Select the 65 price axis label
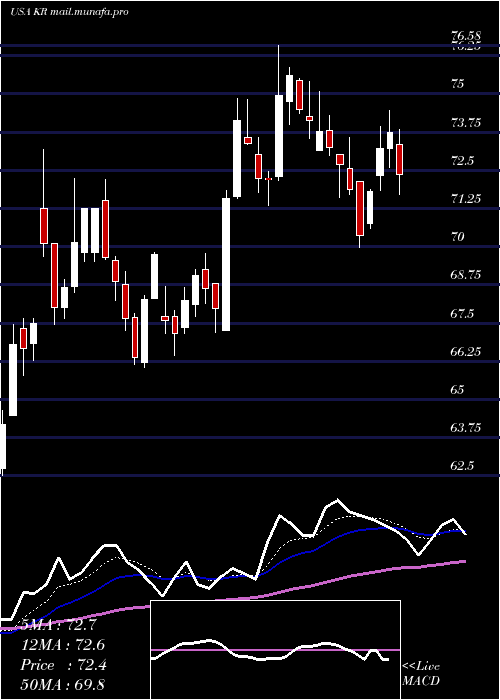Screen dimensions: 500x700 pos(458,390)
